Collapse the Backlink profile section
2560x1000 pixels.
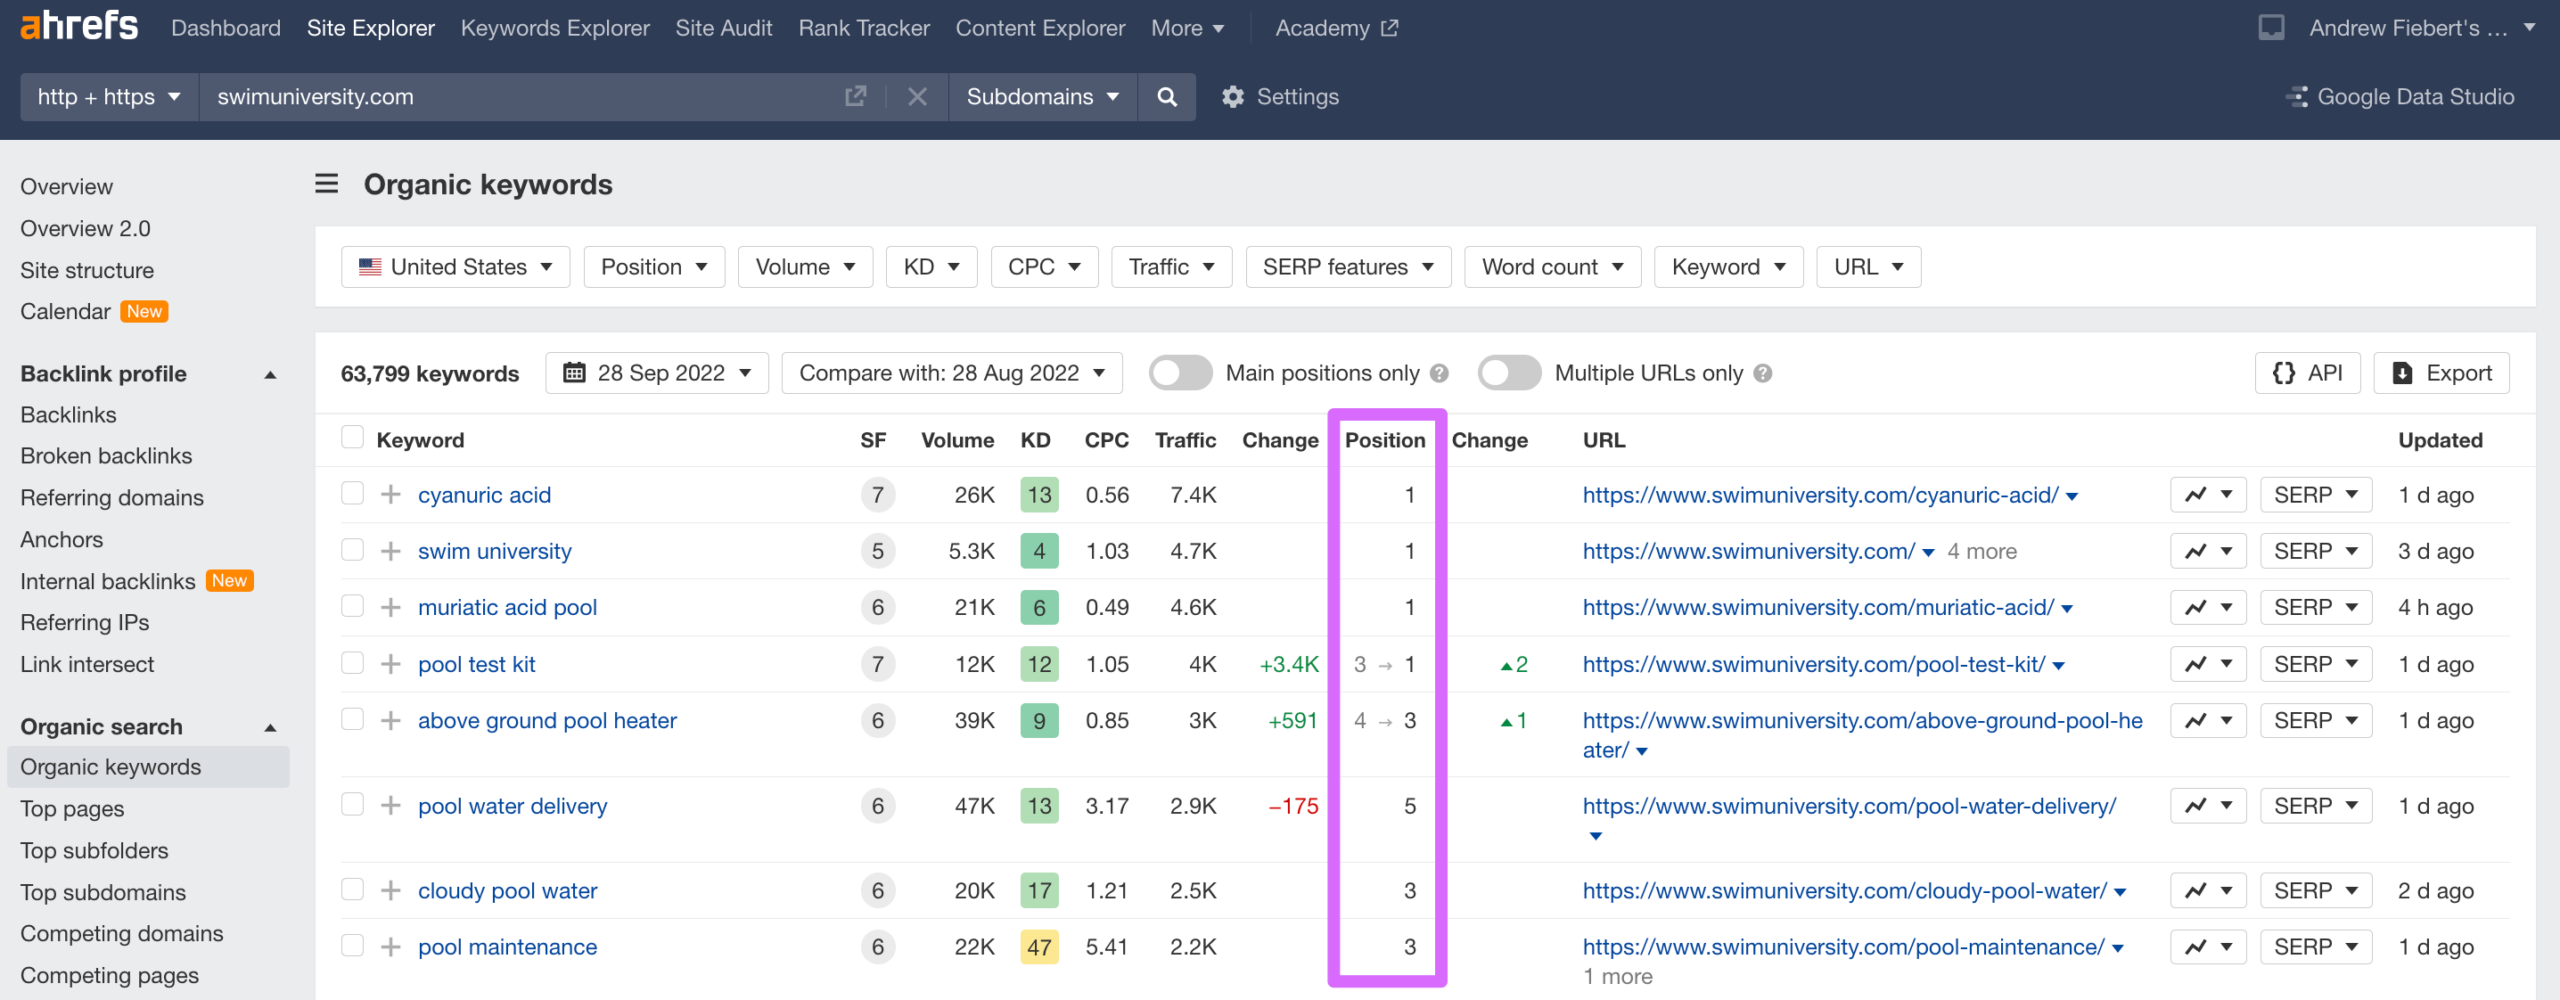coord(270,374)
